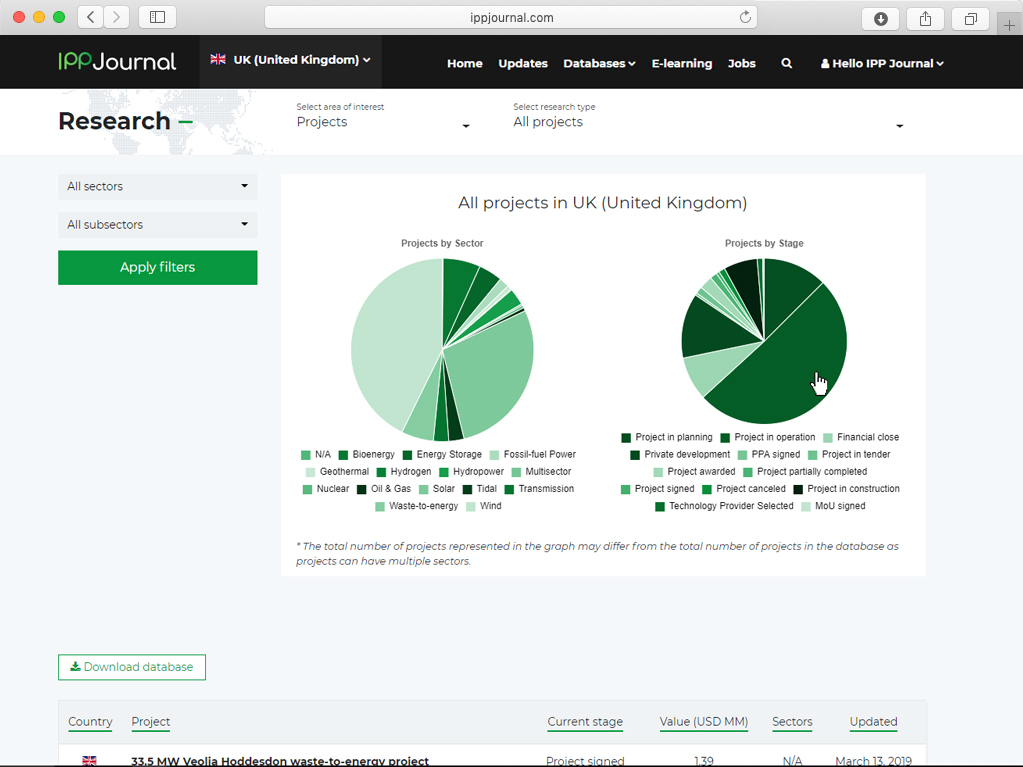This screenshot has width=1023, height=767.
Task: Click Safari's downloads icon
Action: click(880, 18)
